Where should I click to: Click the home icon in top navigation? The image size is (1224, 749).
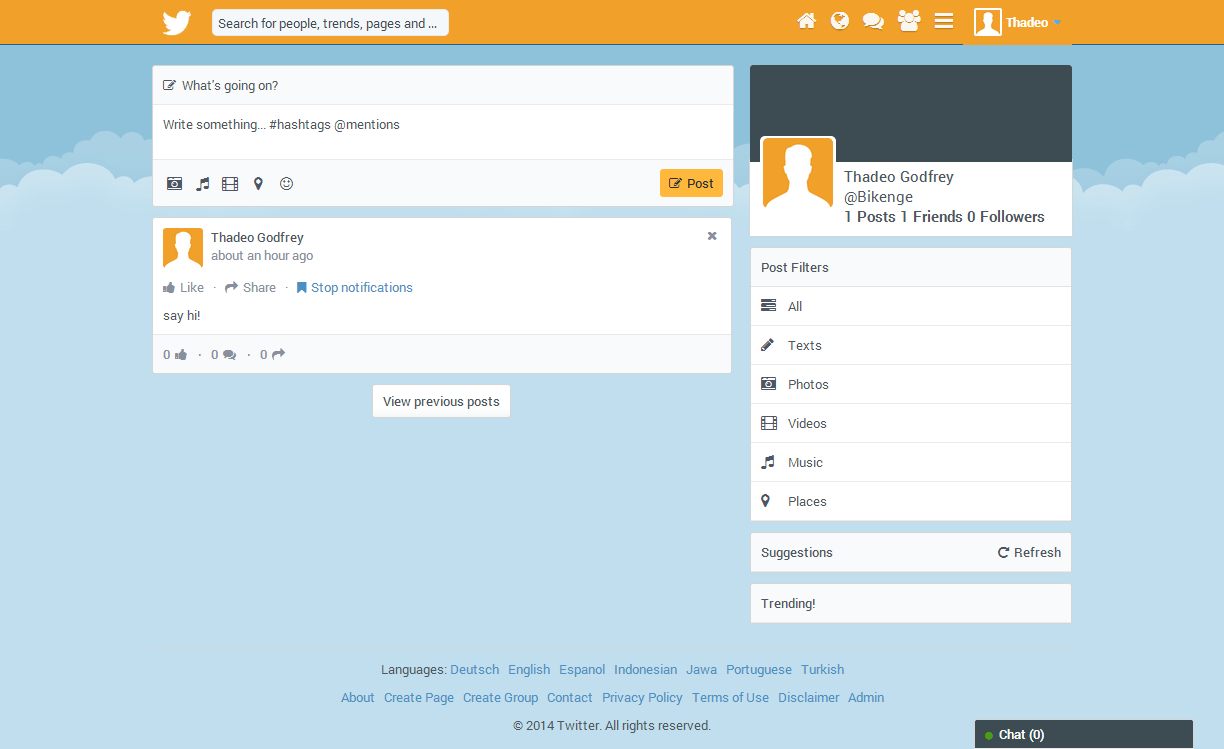pos(806,21)
